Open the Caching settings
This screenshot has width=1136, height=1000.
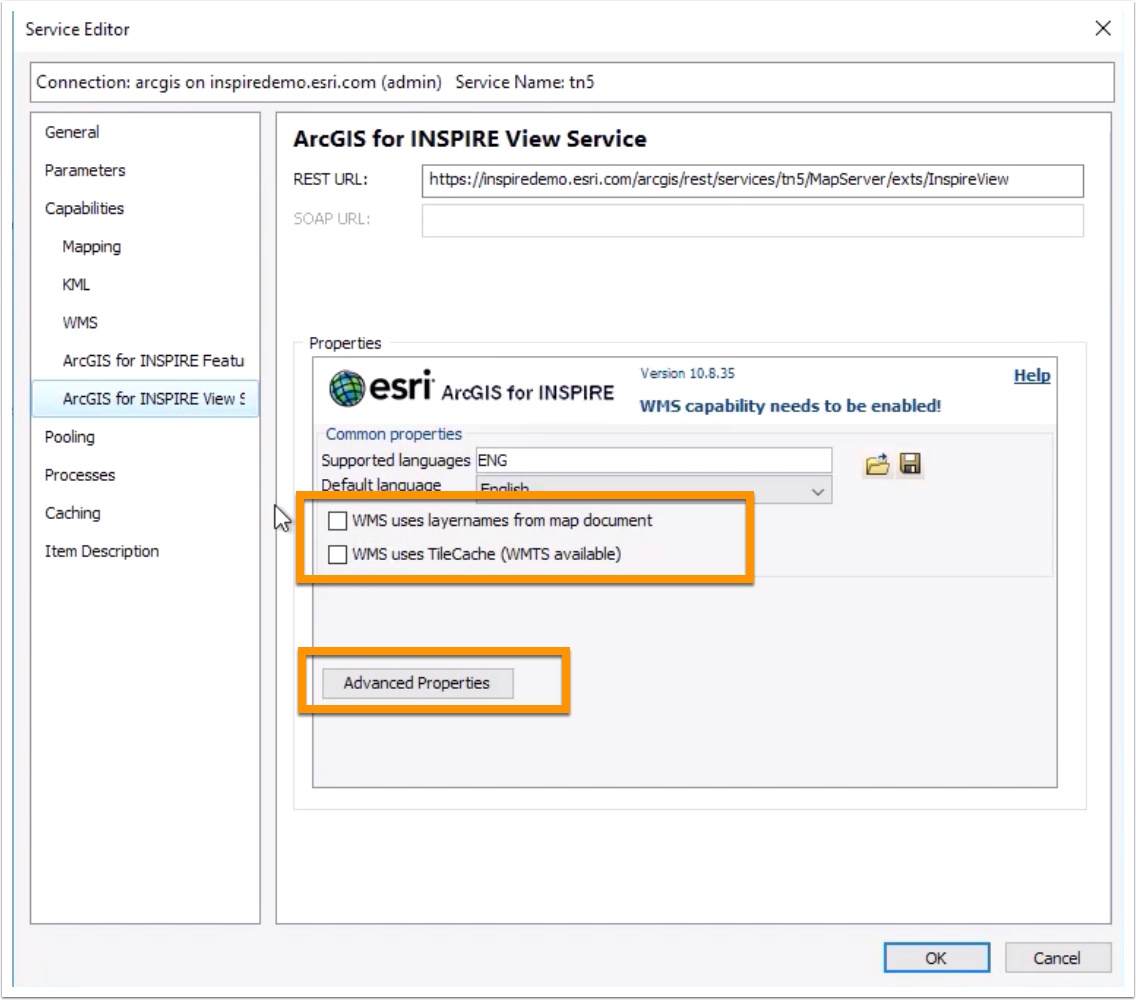point(72,513)
